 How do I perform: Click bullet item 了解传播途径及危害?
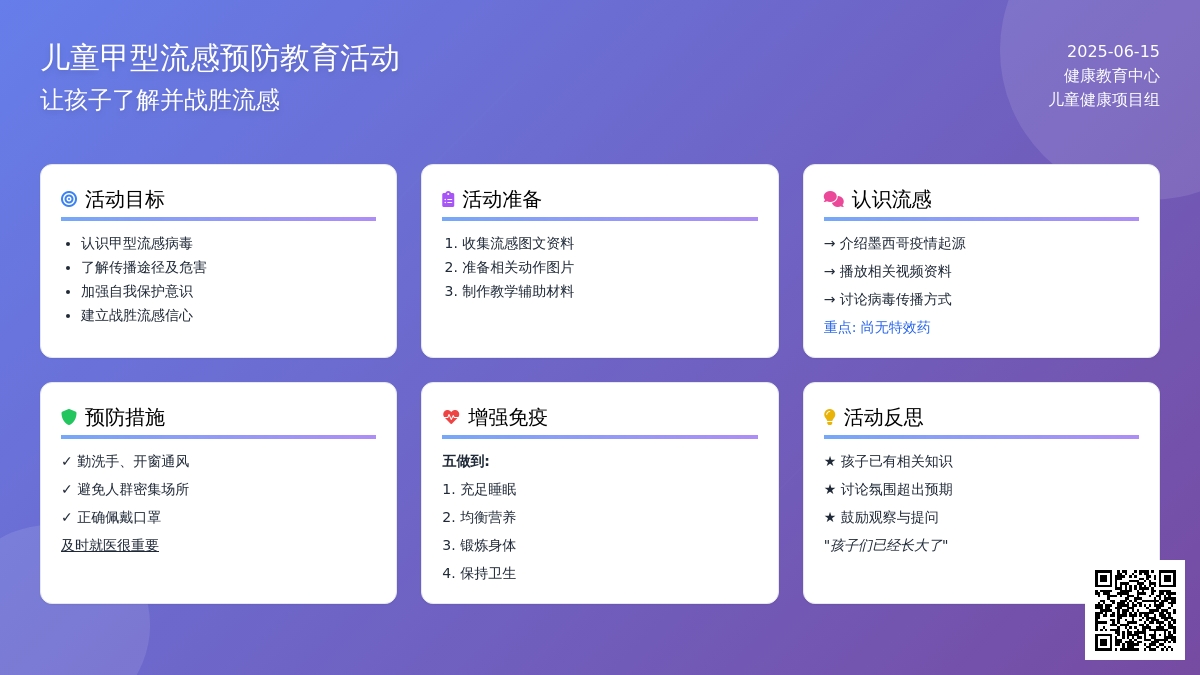144,267
